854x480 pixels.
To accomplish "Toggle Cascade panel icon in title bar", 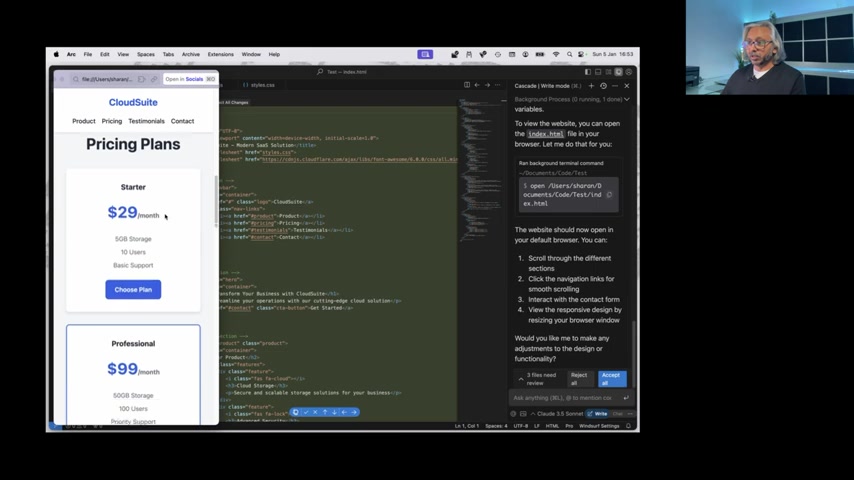I will click(619, 72).
